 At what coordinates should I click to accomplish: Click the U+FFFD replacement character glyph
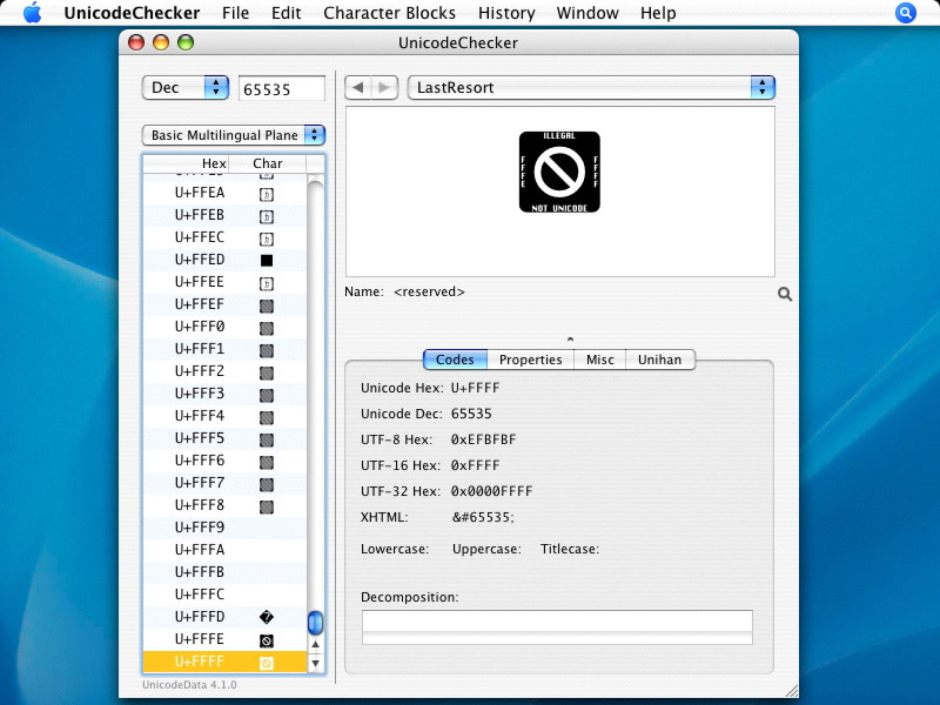click(x=266, y=617)
